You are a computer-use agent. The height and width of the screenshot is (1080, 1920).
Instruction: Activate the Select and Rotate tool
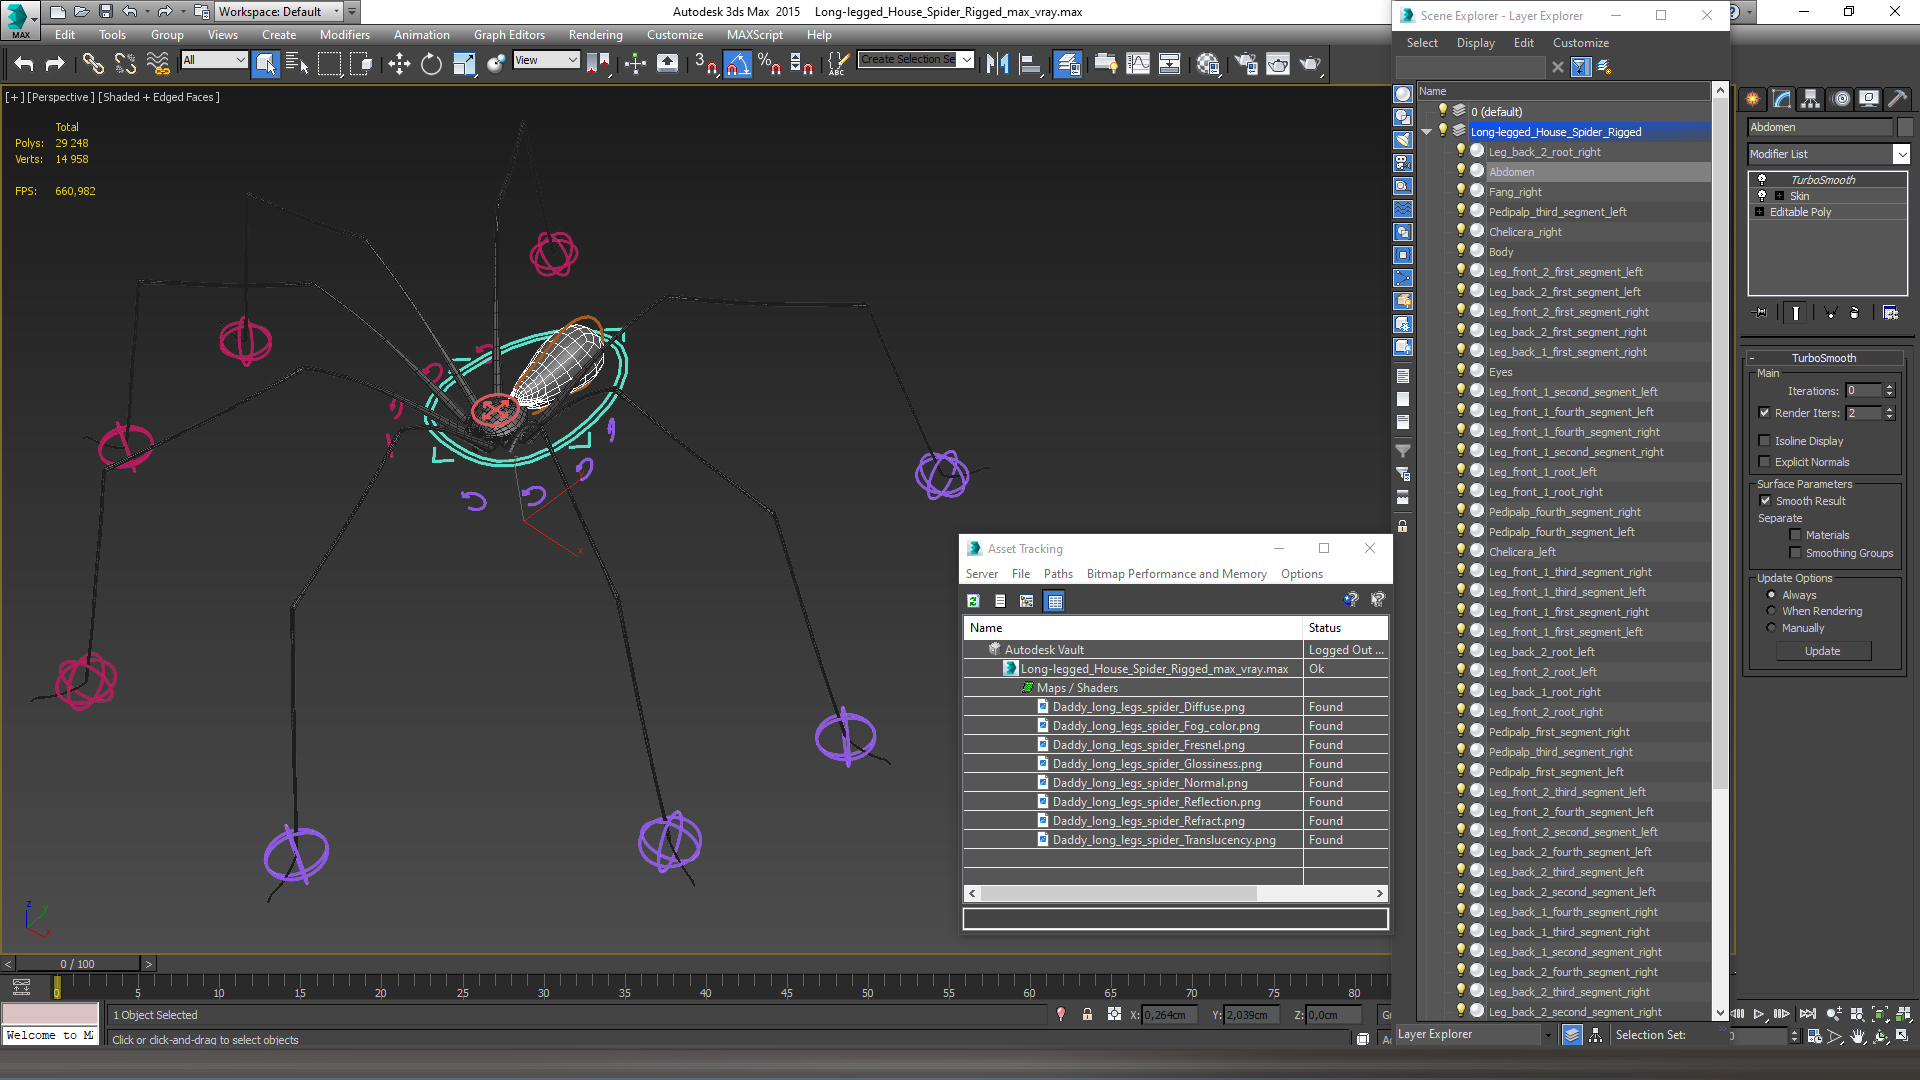click(x=431, y=64)
